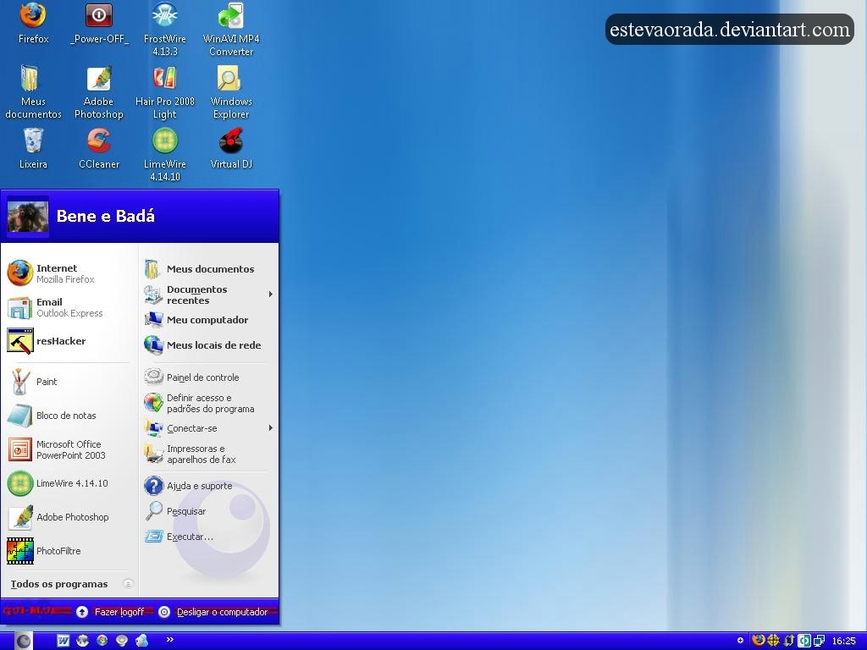
Task: Open Meus documentos desktop folder icon
Action: coord(33,92)
